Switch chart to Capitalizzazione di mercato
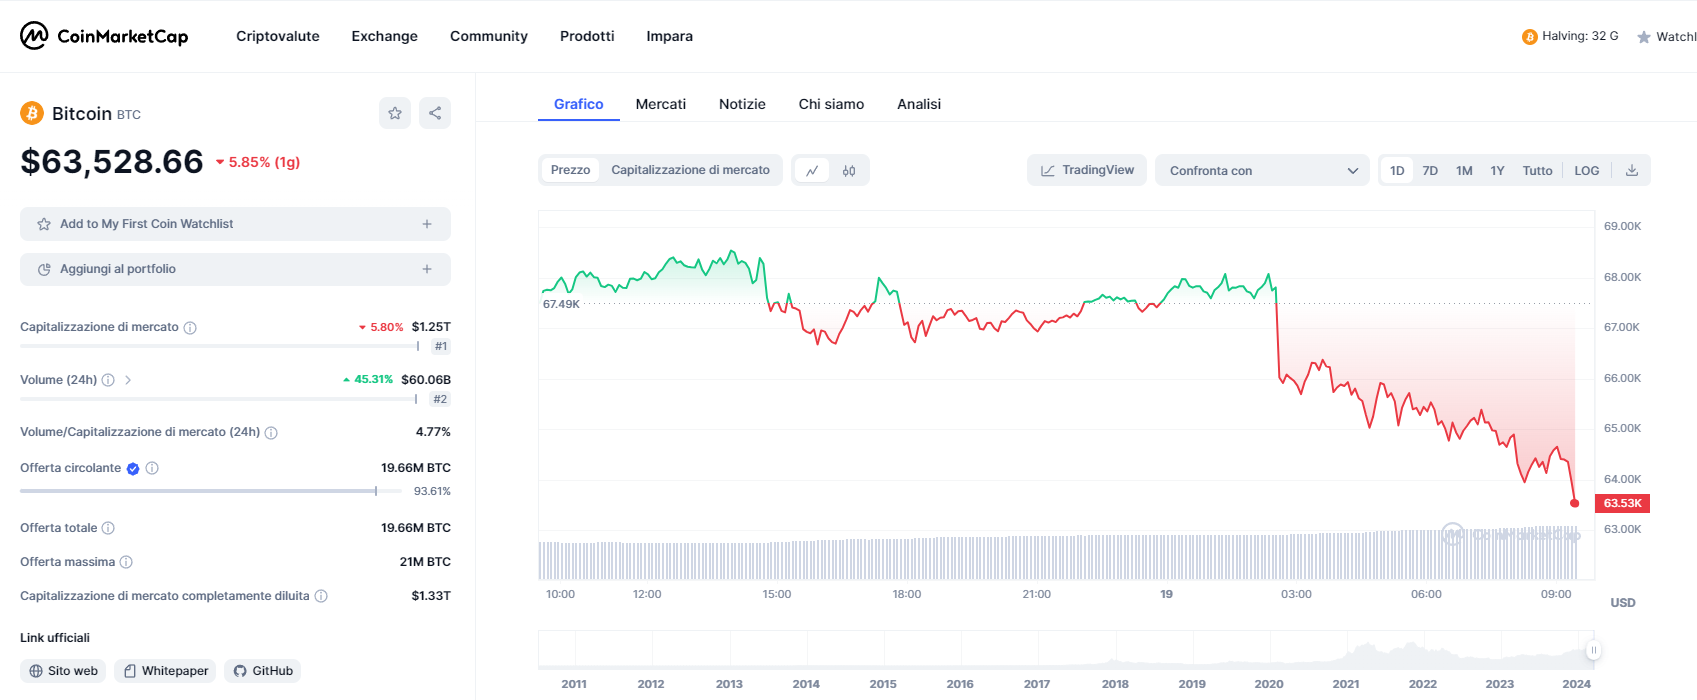The width and height of the screenshot is (1697, 700). pyautogui.click(x=690, y=170)
